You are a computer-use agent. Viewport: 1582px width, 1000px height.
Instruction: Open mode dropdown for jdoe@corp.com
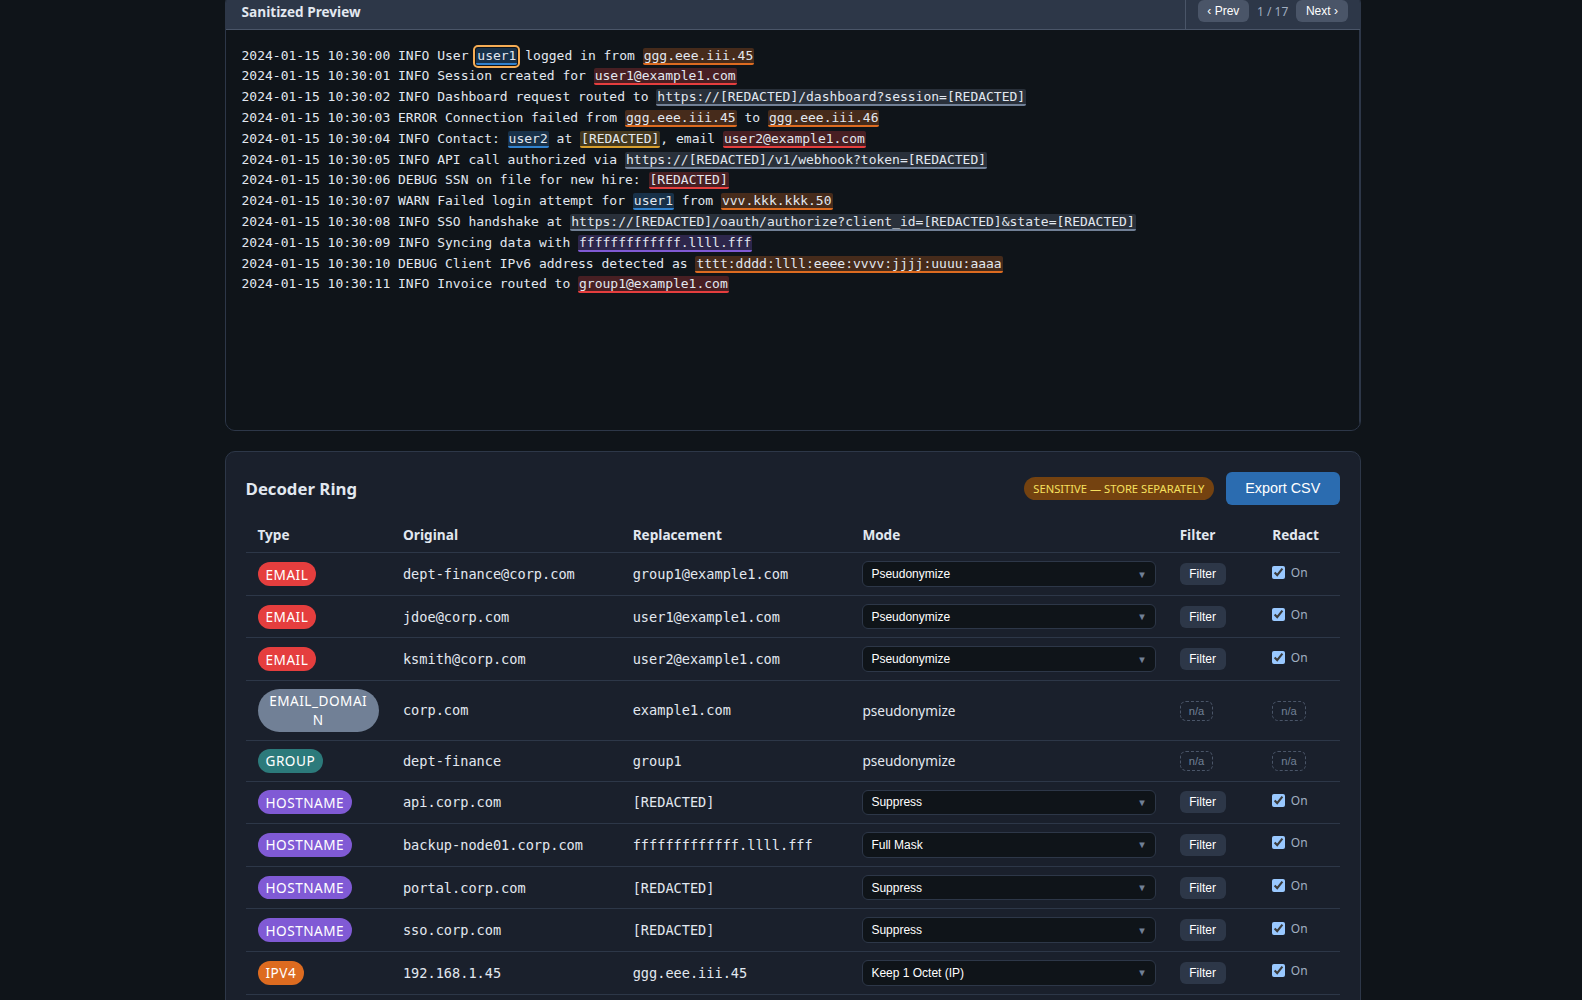tap(1008, 617)
